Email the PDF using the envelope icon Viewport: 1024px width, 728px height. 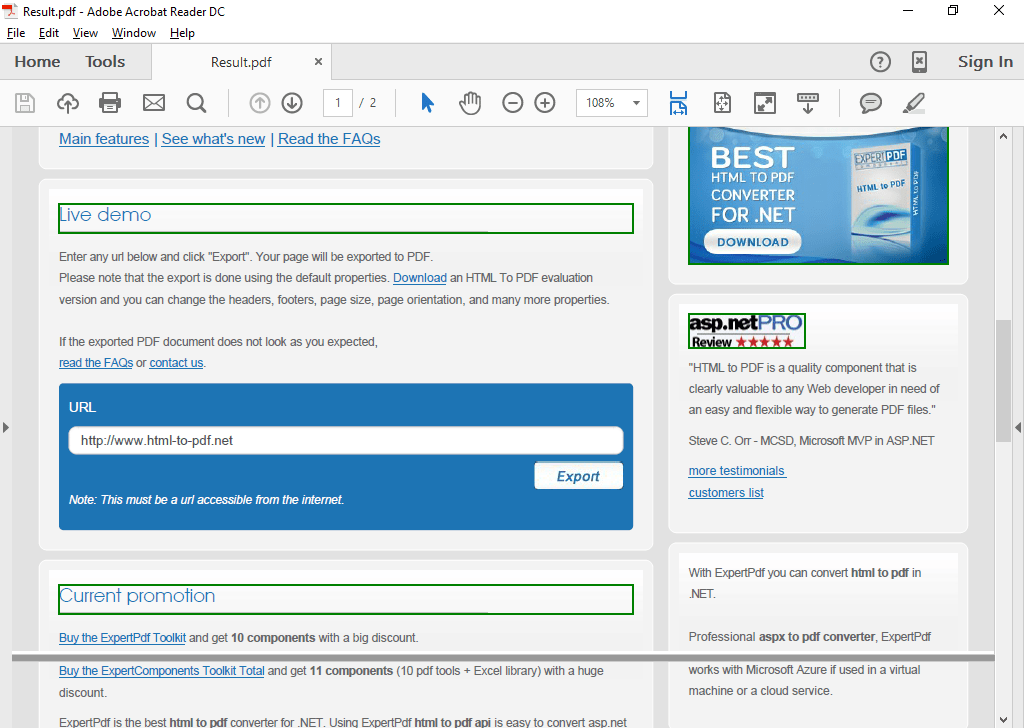tap(153, 103)
